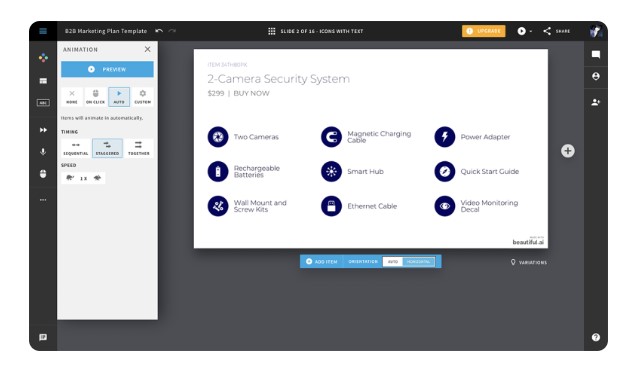Click the Upgrade button
Viewport: 627px width, 367px height.
click(x=483, y=31)
